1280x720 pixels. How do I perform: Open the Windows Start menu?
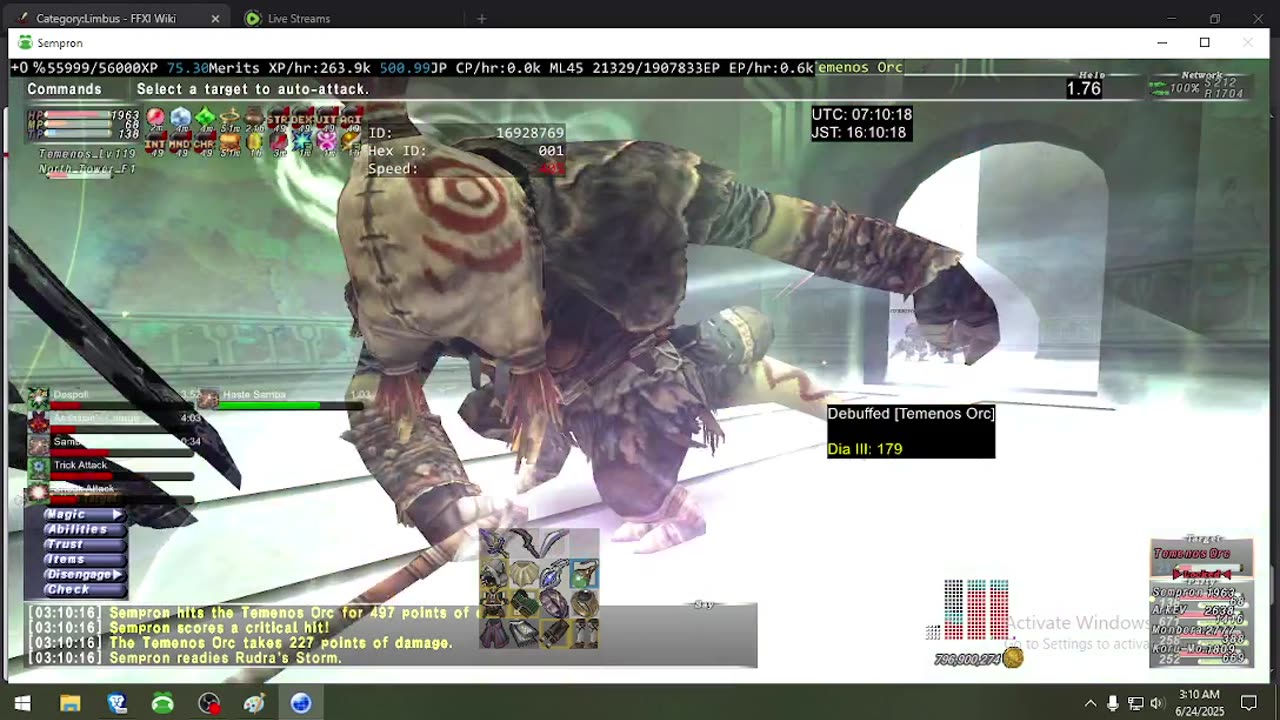pyautogui.click(x=22, y=703)
